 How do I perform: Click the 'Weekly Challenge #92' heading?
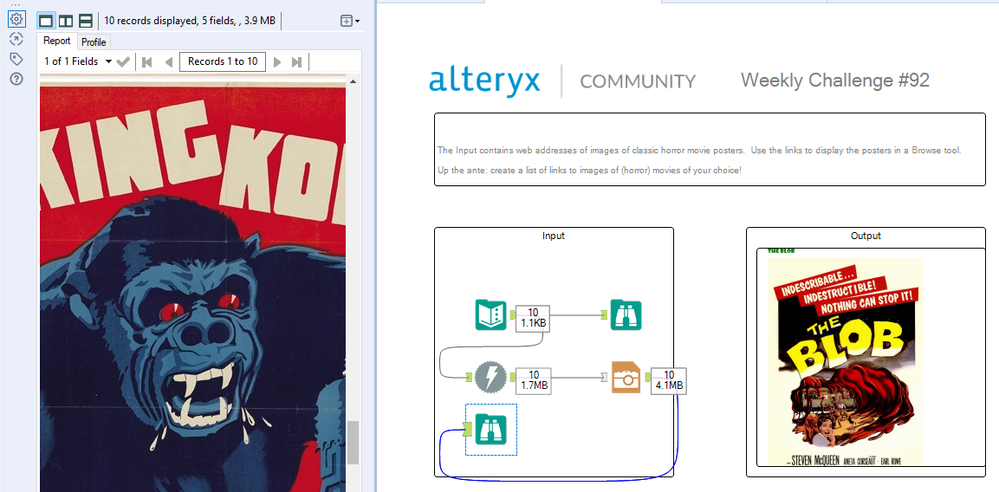(835, 80)
